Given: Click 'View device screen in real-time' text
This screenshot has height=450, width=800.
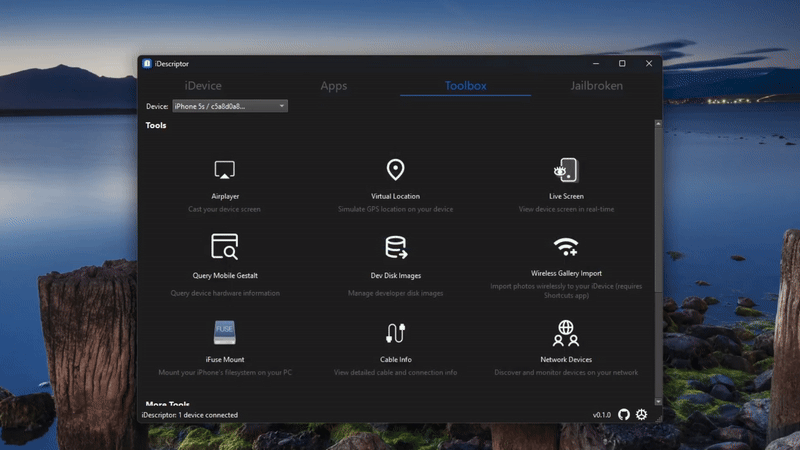Looking at the screenshot, I should click(566, 209).
